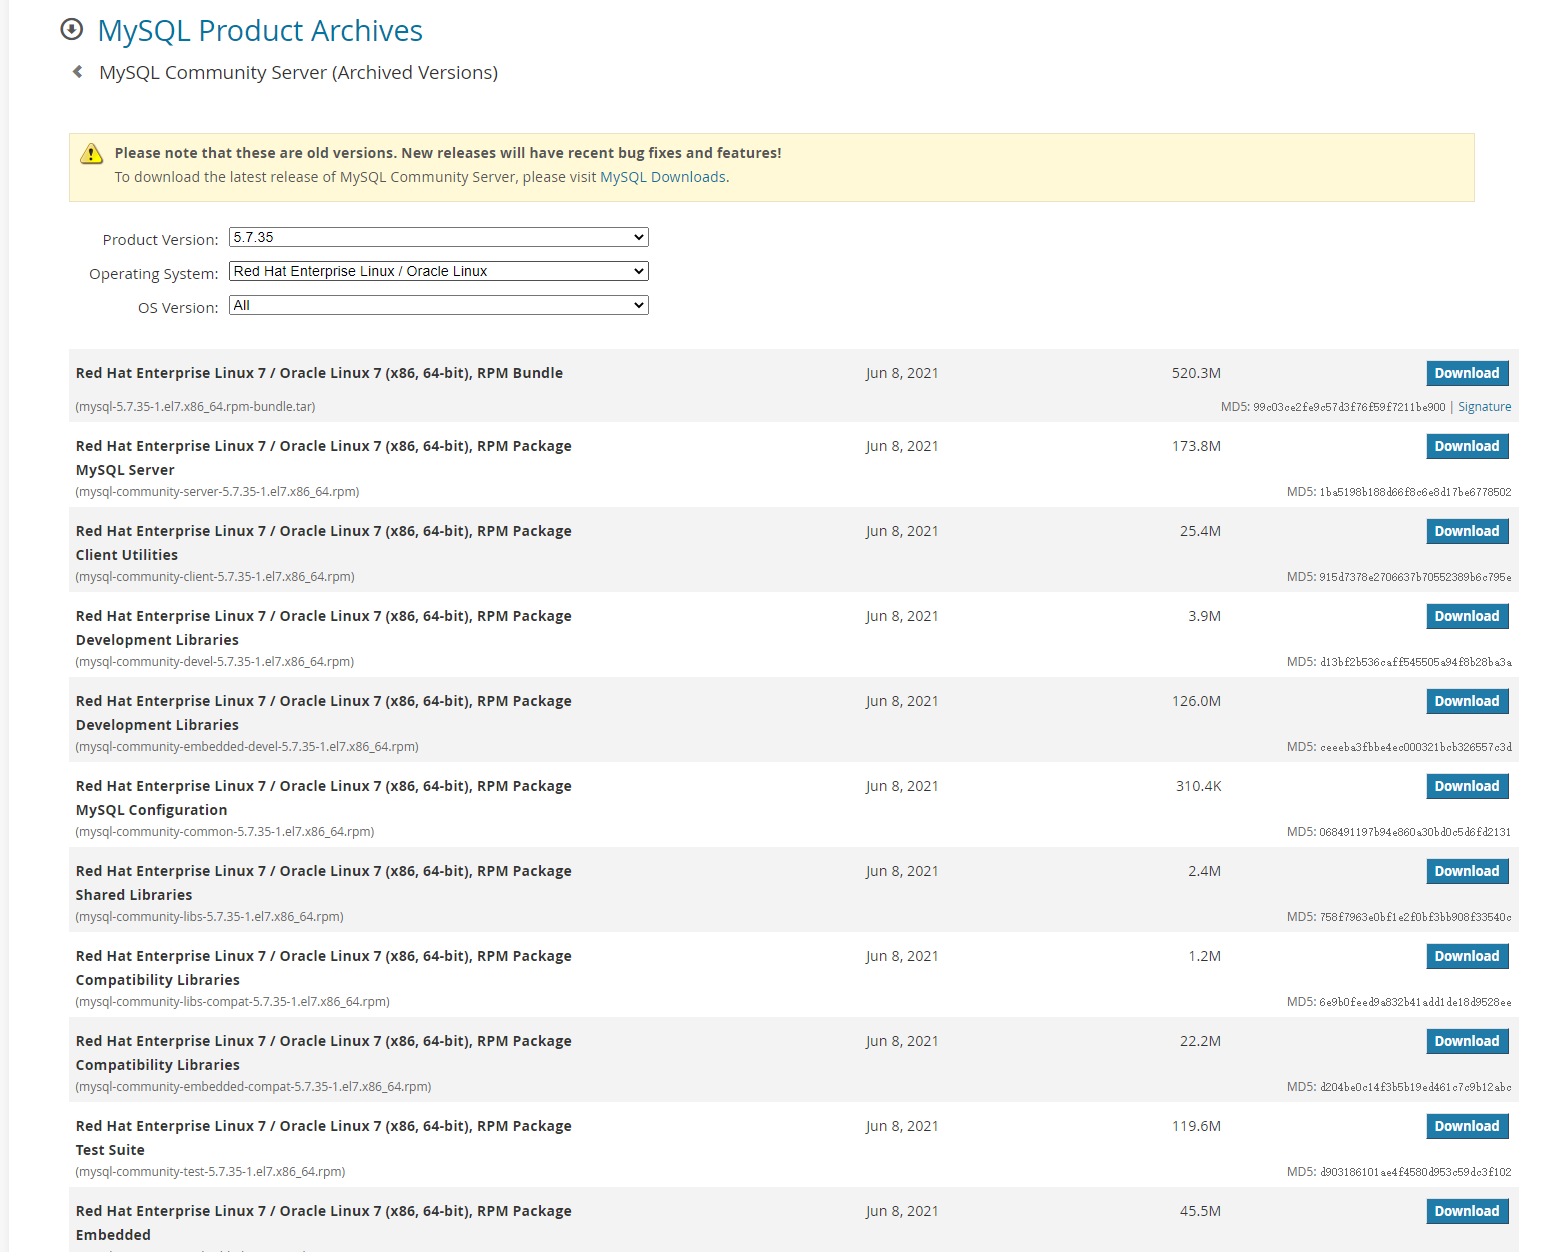The width and height of the screenshot is (1562, 1252).
Task: Download the 1.2M Compatibility Libraries package
Action: tap(1467, 956)
